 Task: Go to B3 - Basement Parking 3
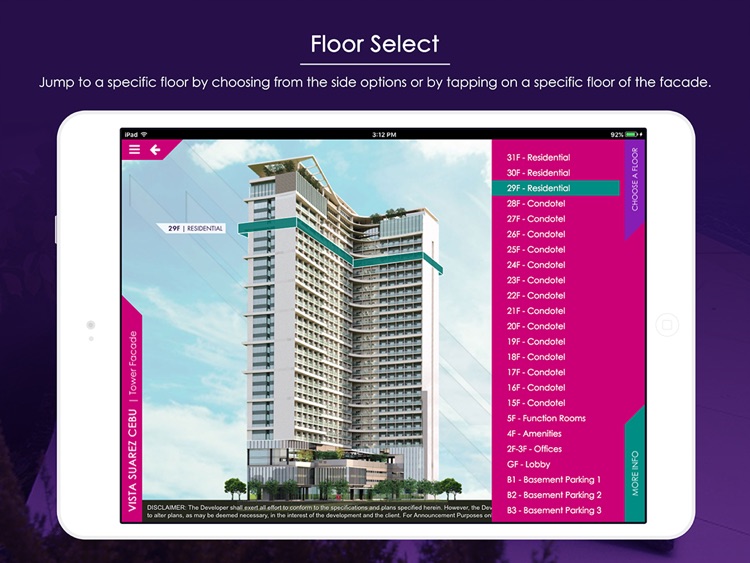554,510
